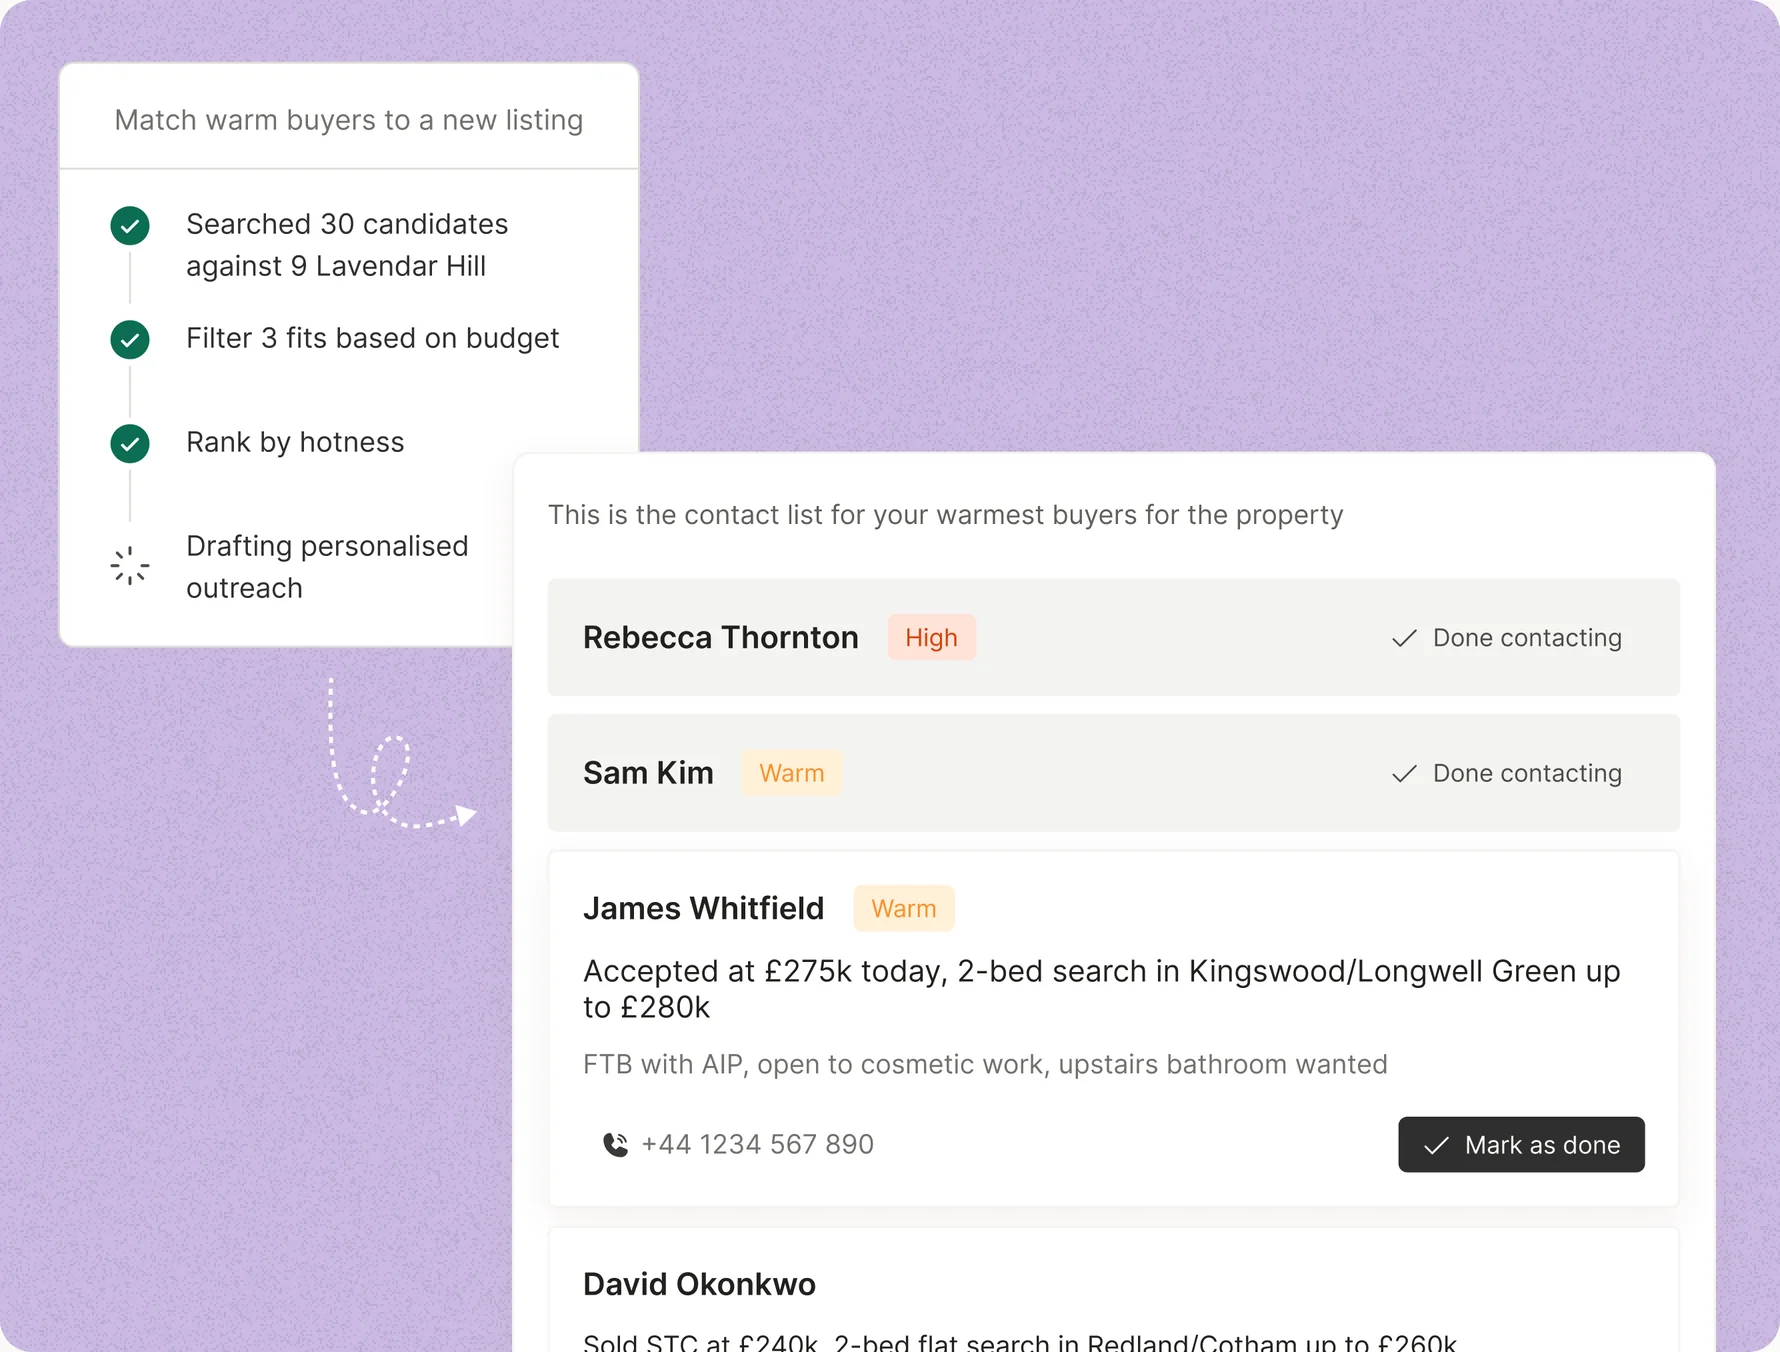Click the green check beside Searched 30 candidates
Image resolution: width=1780 pixels, height=1352 pixels.
tap(130, 226)
